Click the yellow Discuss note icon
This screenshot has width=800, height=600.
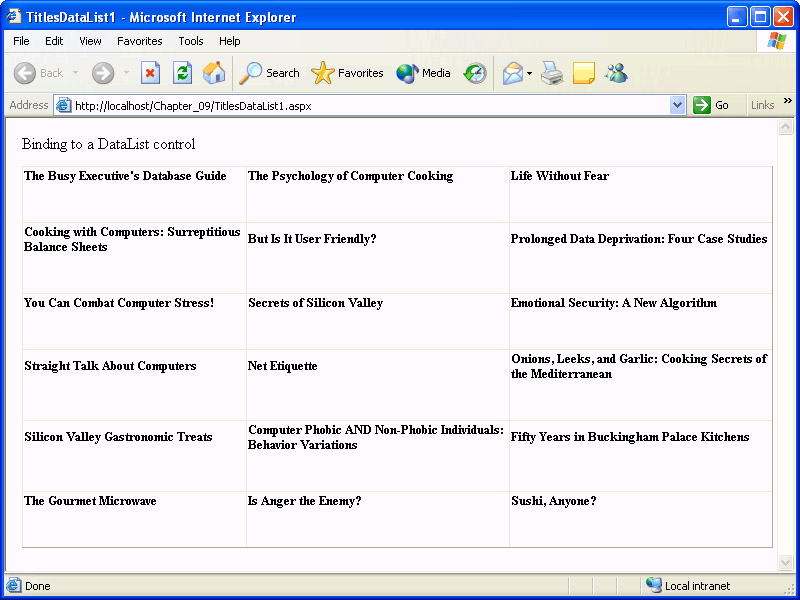pyautogui.click(x=584, y=73)
